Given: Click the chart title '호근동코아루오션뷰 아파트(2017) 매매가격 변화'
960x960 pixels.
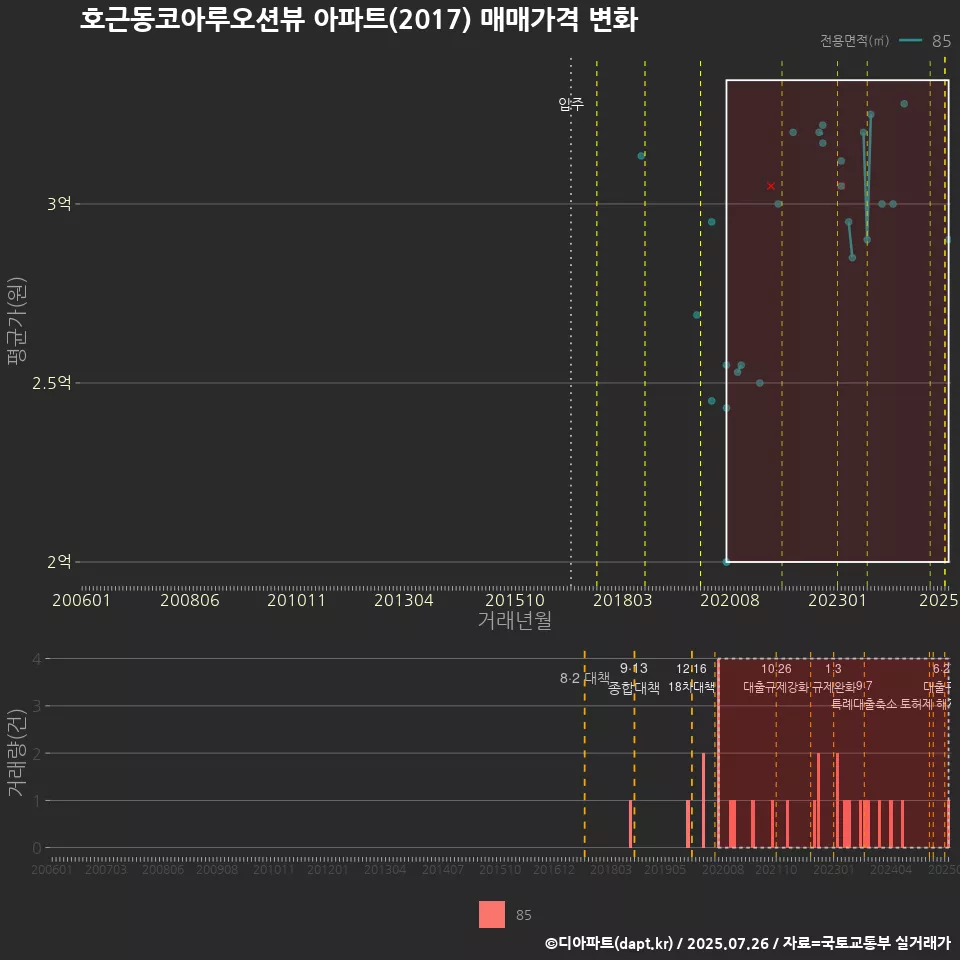Looking at the screenshot, I should coord(359,19).
